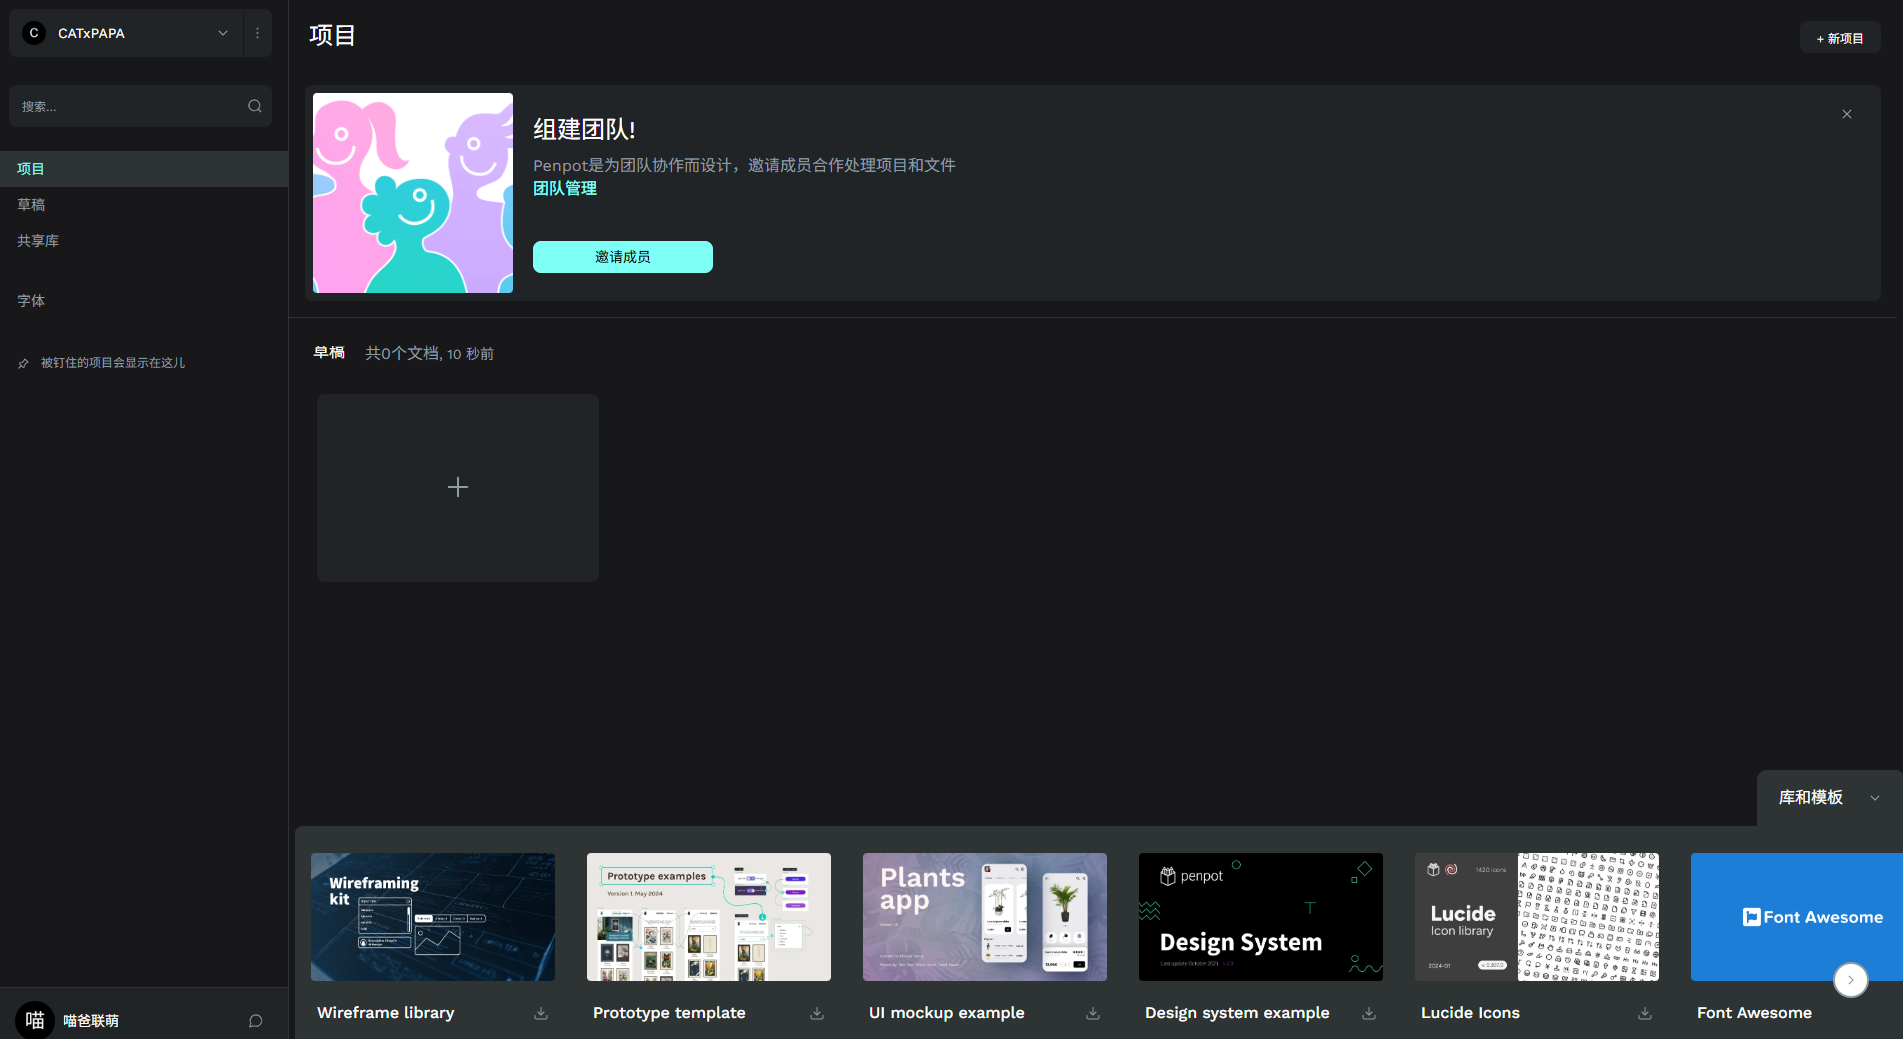Download the Wireframe library
Image resolution: width=1903 pixels, height=1039 pixels.
(541, 1013)
